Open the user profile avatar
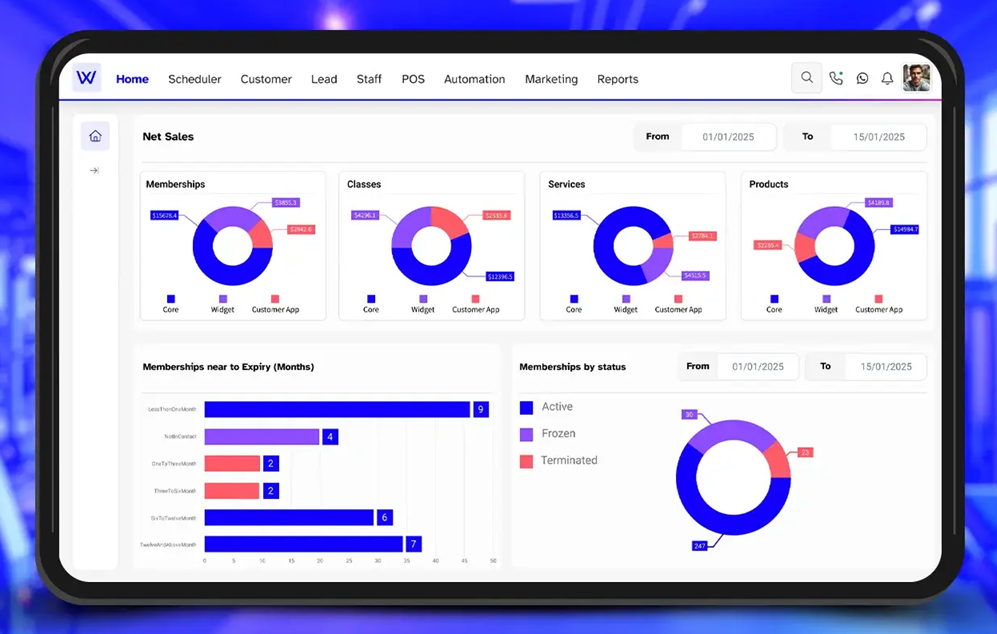This screenshot has width=997, height=634. point(916,77)
